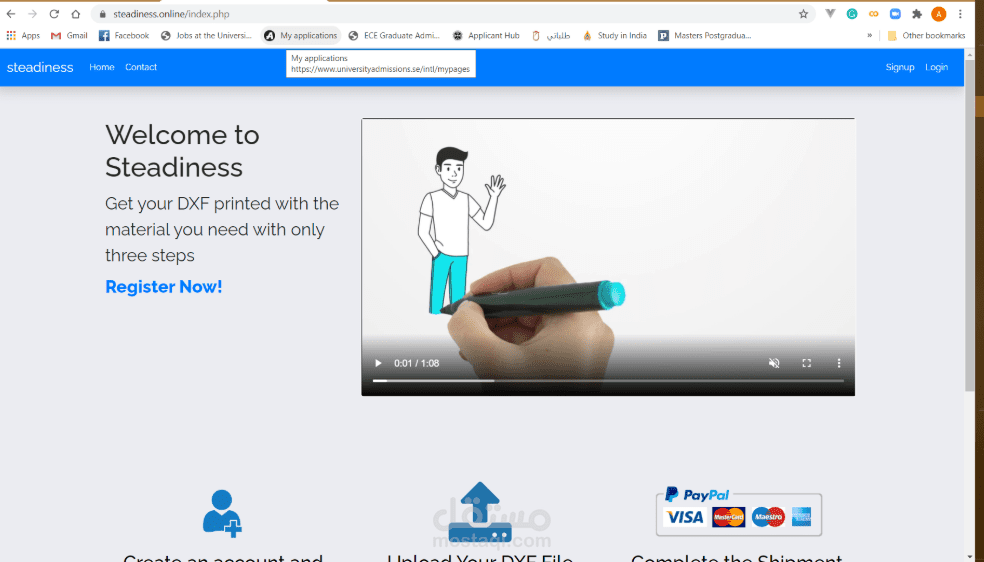Unmute the video with the speaker icon
This screenshot has height=562, width=984.
tap(774, 363)
